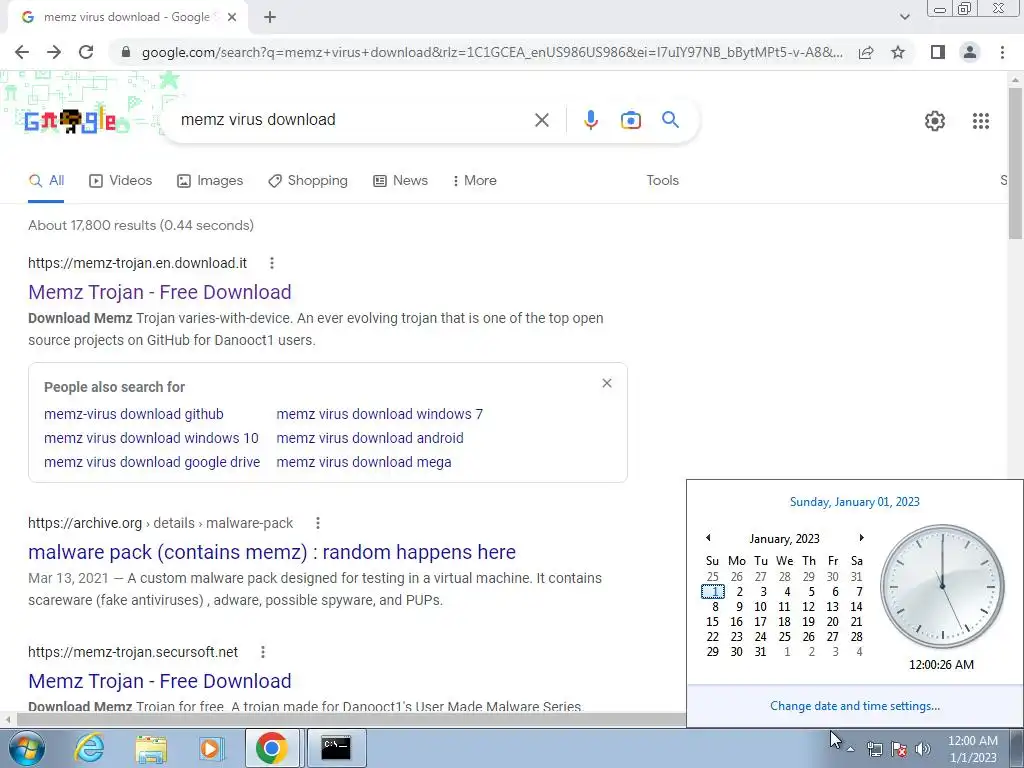Screen dimensions: 1024x768
Task: Click the site lock icon
Action: coord(126,52)
